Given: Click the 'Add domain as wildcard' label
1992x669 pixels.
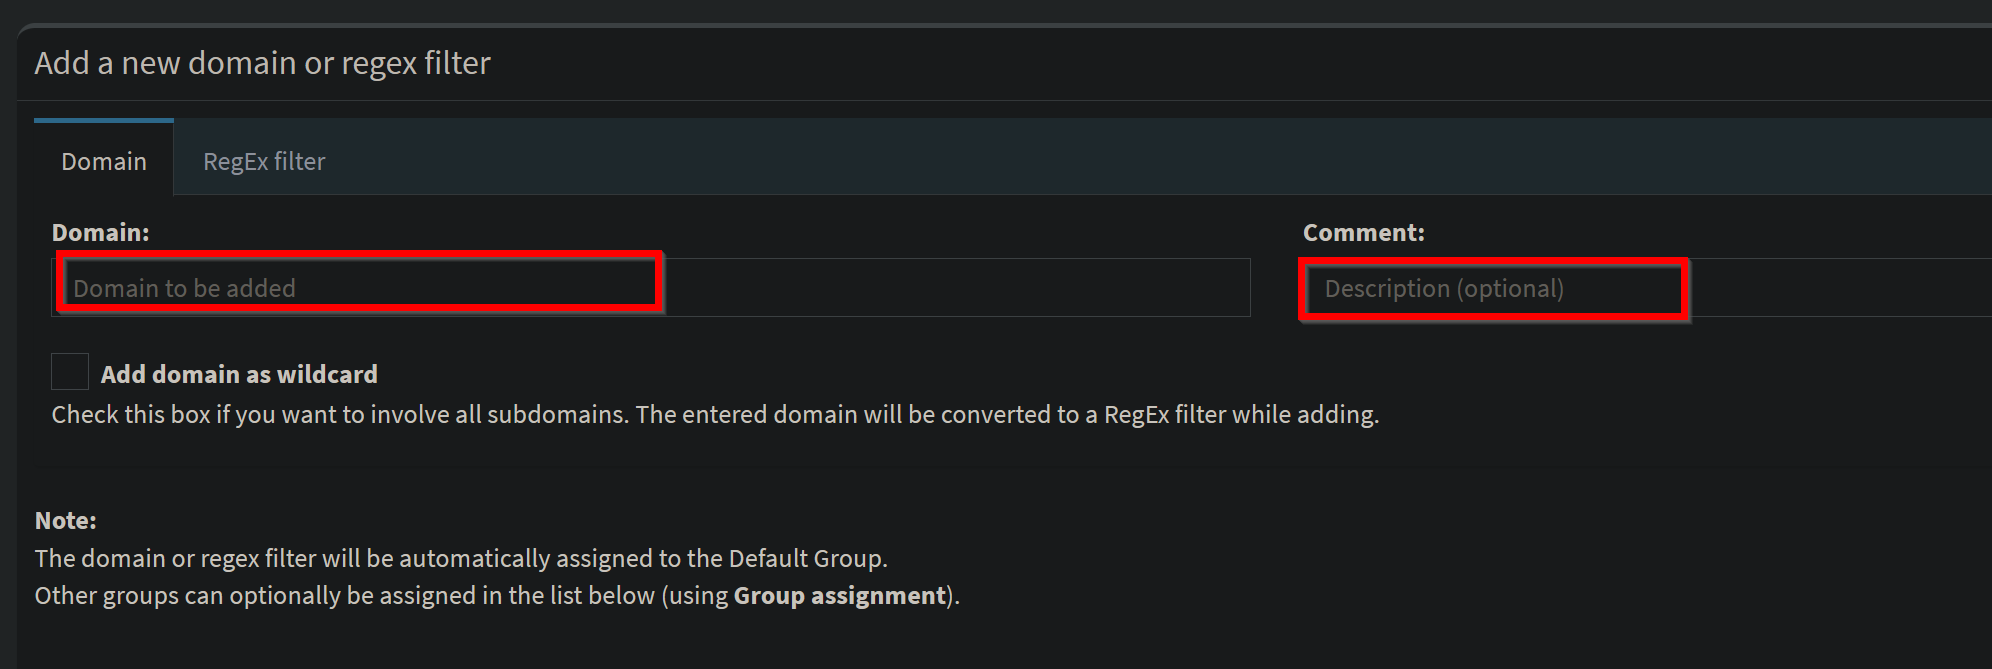Looking at the screenshot, I should click(239, 374).
